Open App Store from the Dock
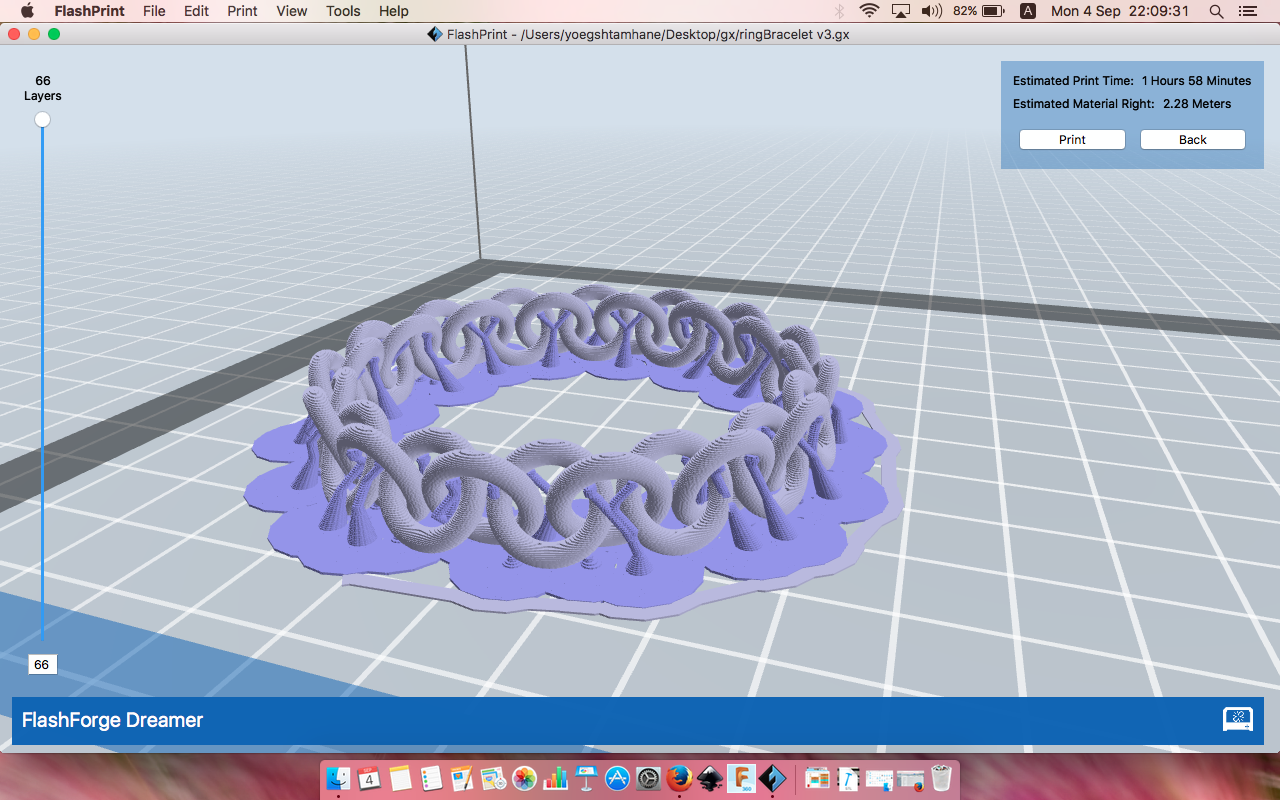The height and width of the screenshot is (800, 1280). (x=617, y=777)
